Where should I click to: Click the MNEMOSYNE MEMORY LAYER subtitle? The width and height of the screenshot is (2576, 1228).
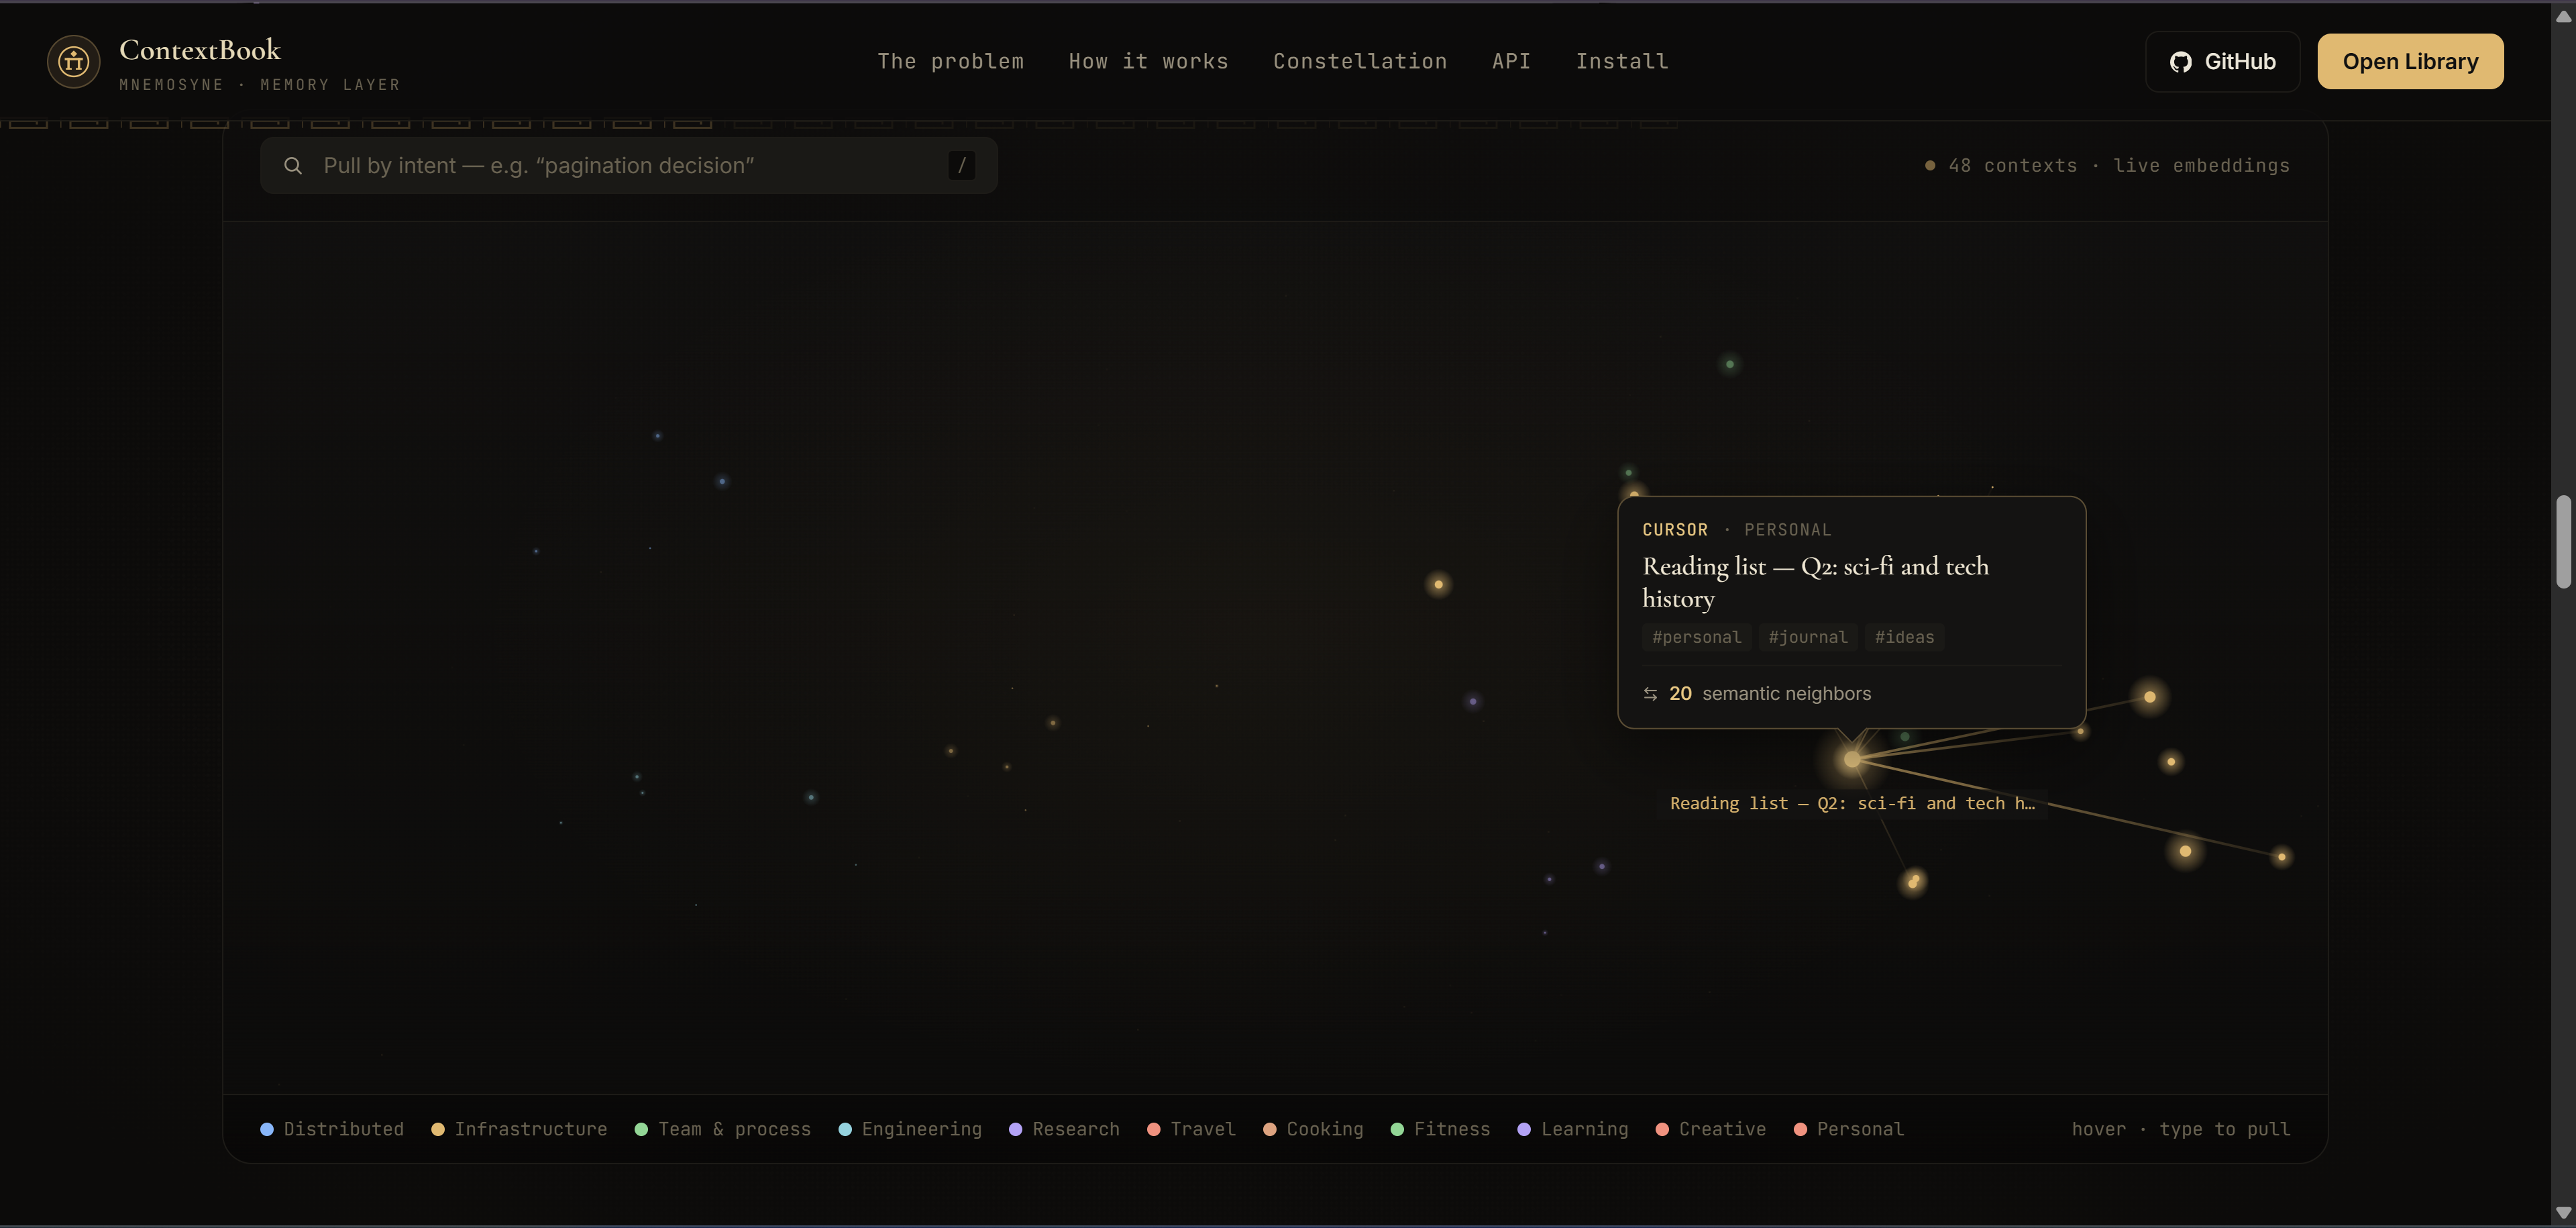click(x=259, y=85)
